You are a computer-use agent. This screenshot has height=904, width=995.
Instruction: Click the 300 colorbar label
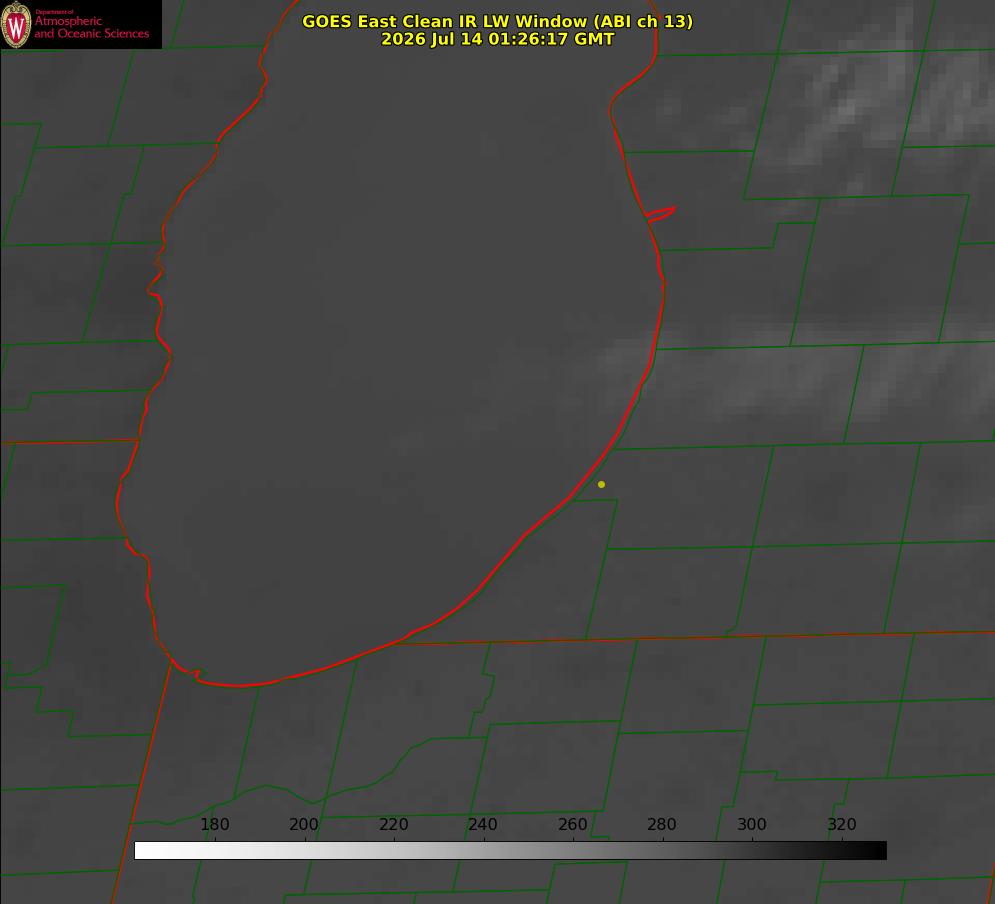coord(752,824)
